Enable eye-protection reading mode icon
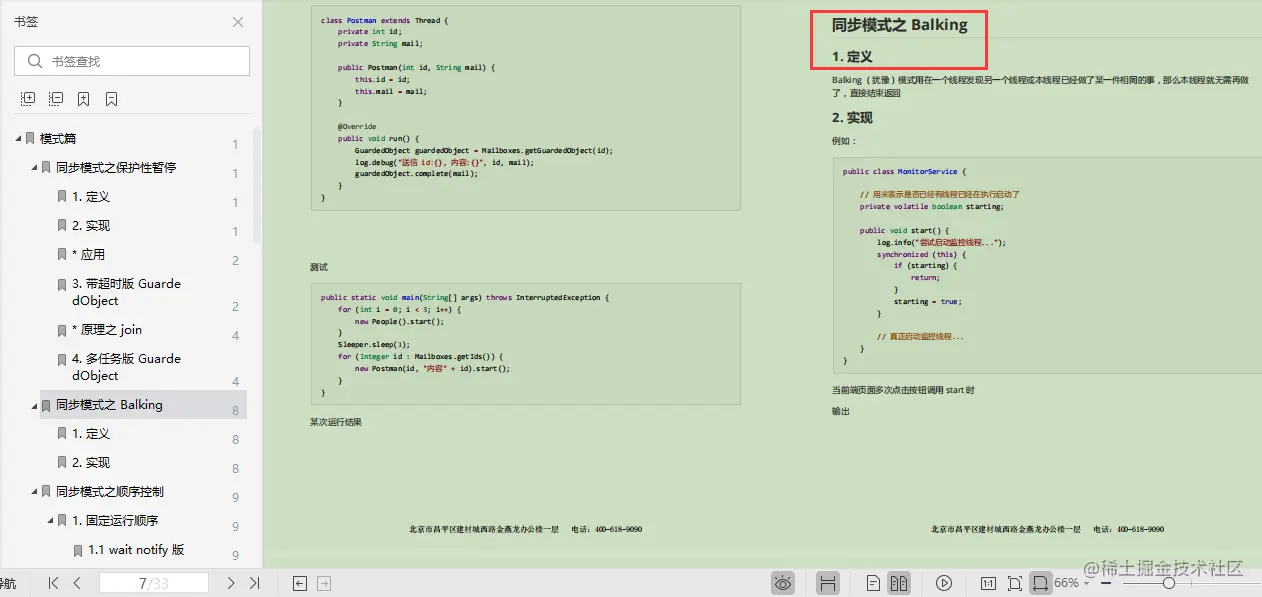This screenshot has width=1262, height=597. (x=783, y=582)
